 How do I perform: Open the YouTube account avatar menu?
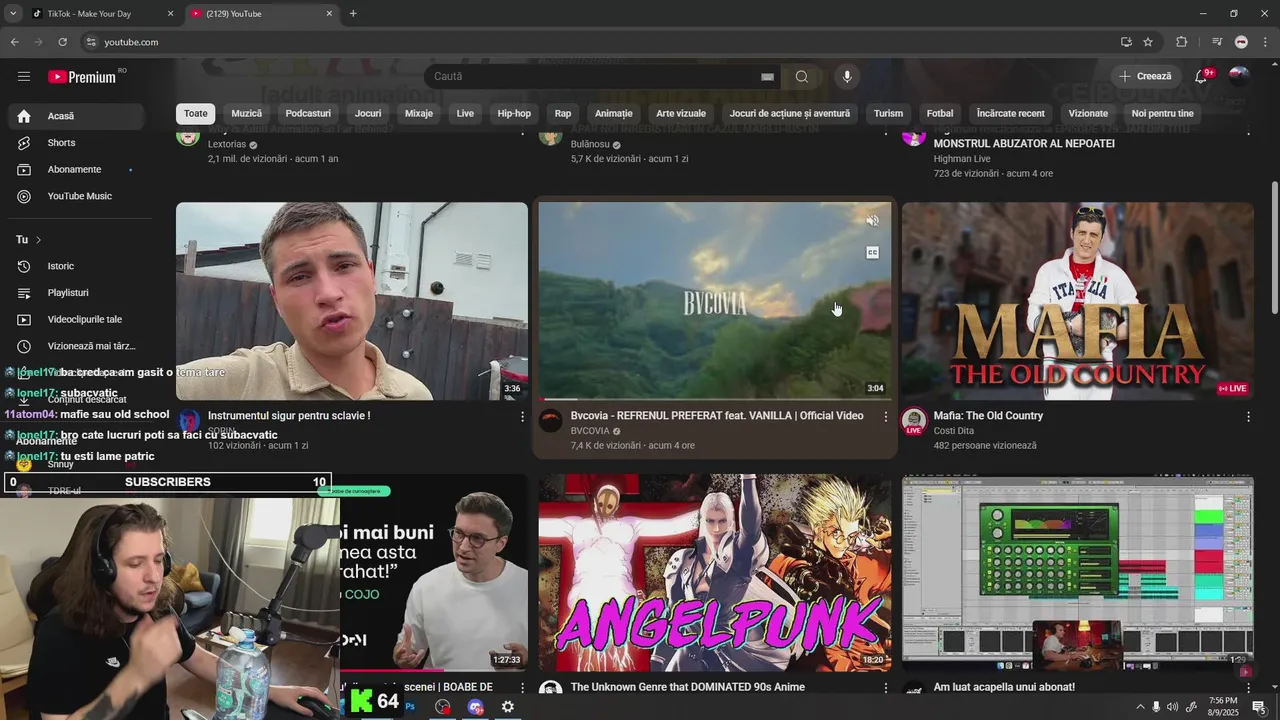[x=1239, y=77]
